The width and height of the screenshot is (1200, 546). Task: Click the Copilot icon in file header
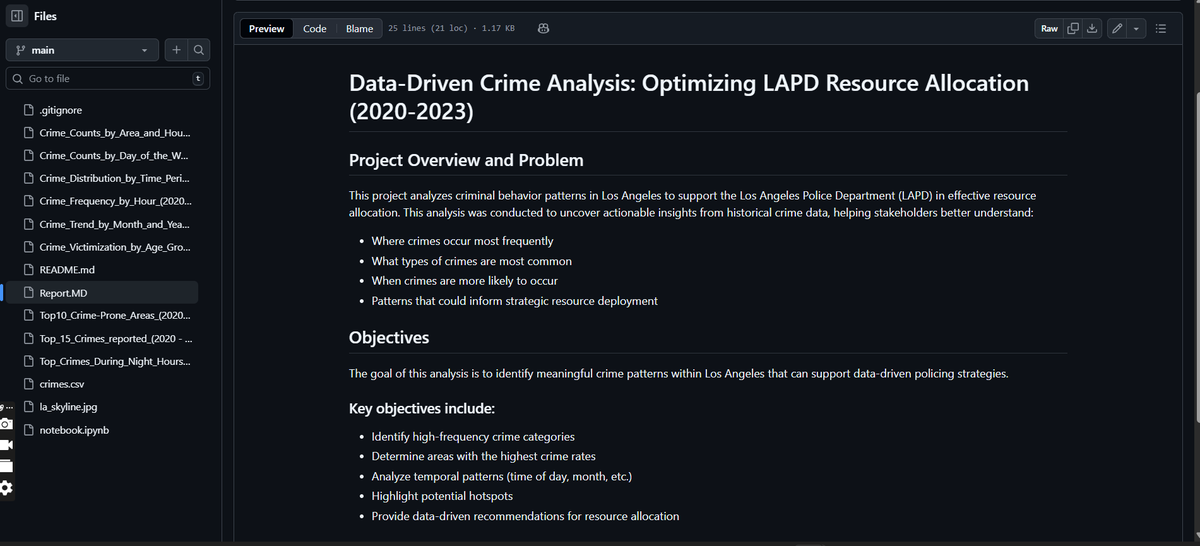(x=543, y=29)
